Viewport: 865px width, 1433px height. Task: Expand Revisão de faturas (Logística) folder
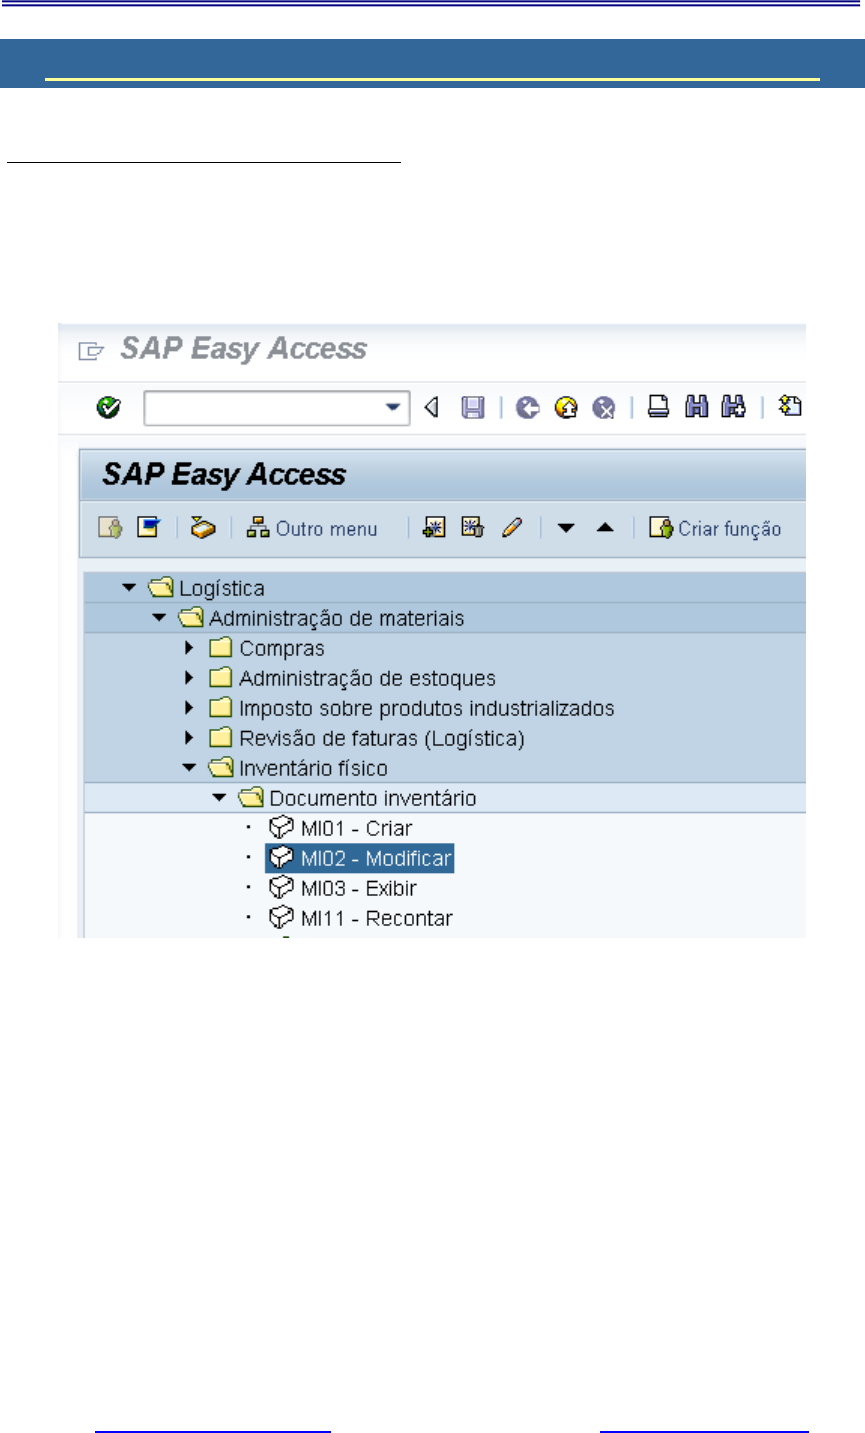pyautogui.click(x=189, y=738)
